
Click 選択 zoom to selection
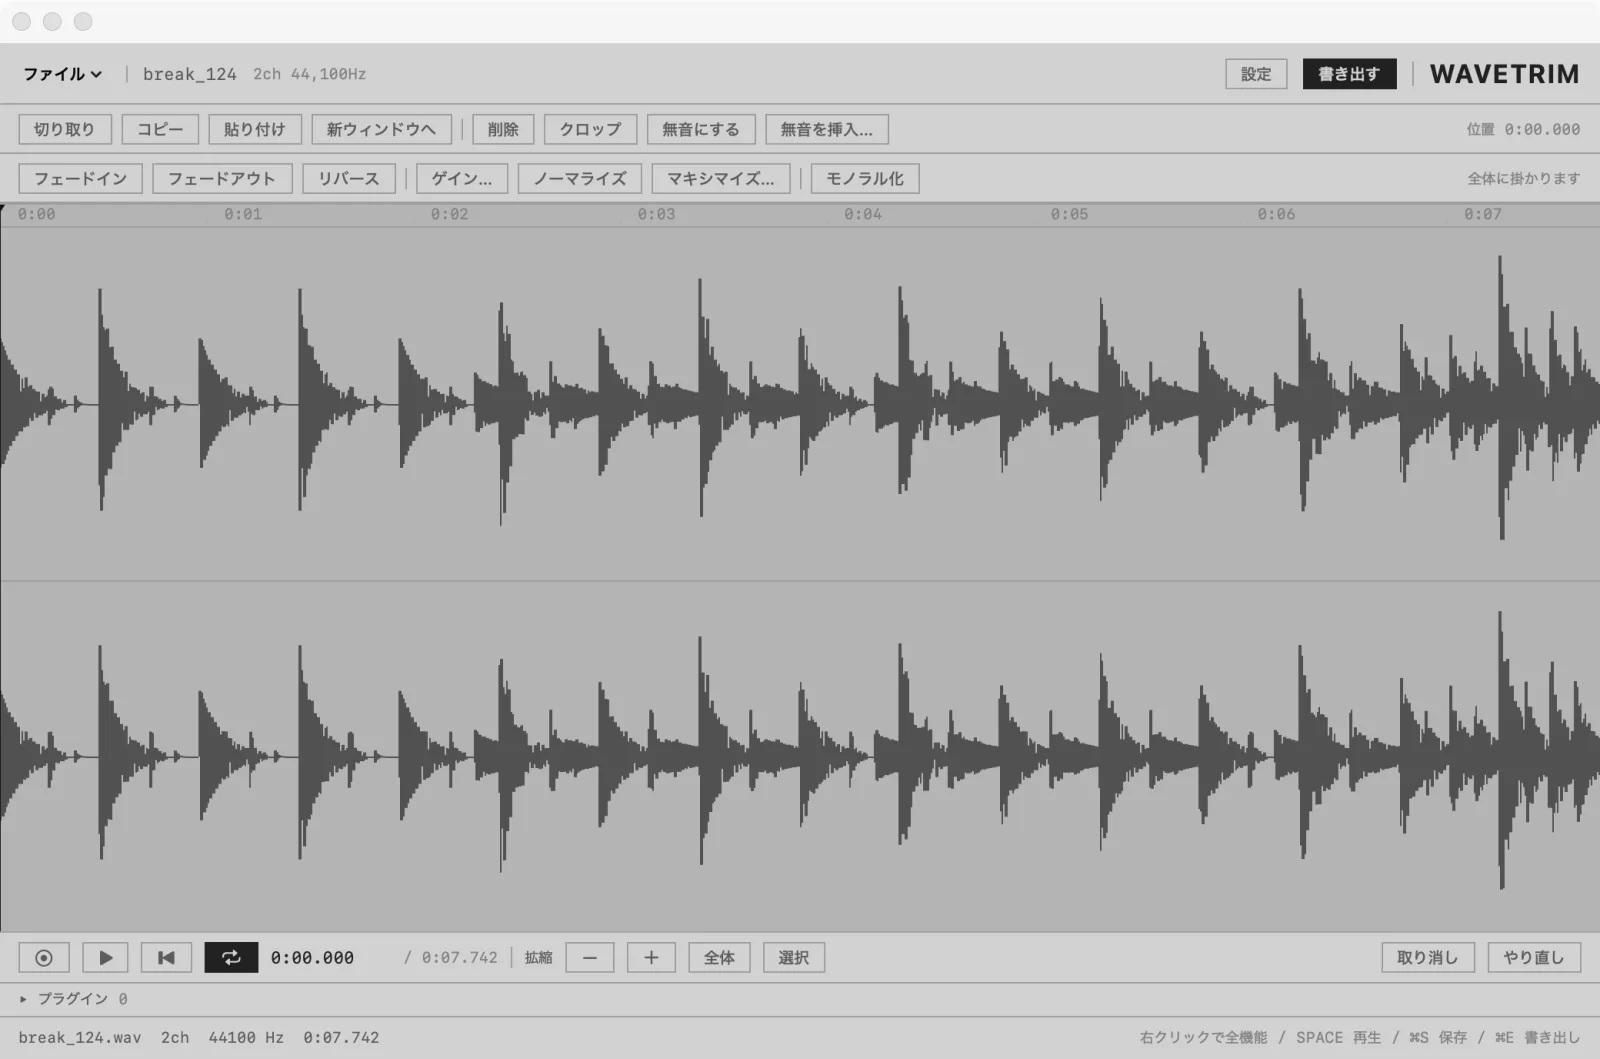[794, 958]
